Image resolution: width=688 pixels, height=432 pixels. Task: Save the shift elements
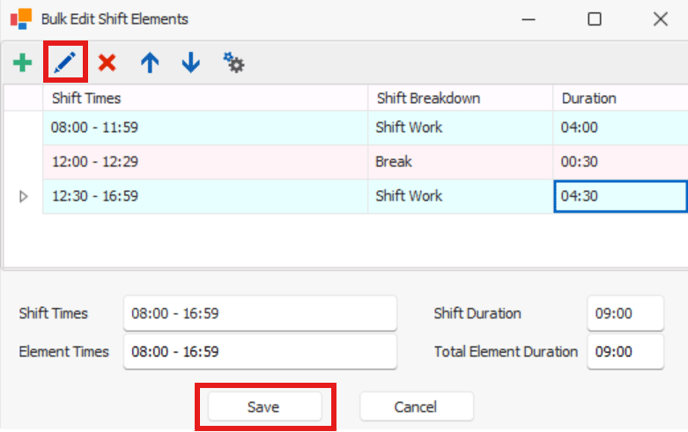[263, 407]
